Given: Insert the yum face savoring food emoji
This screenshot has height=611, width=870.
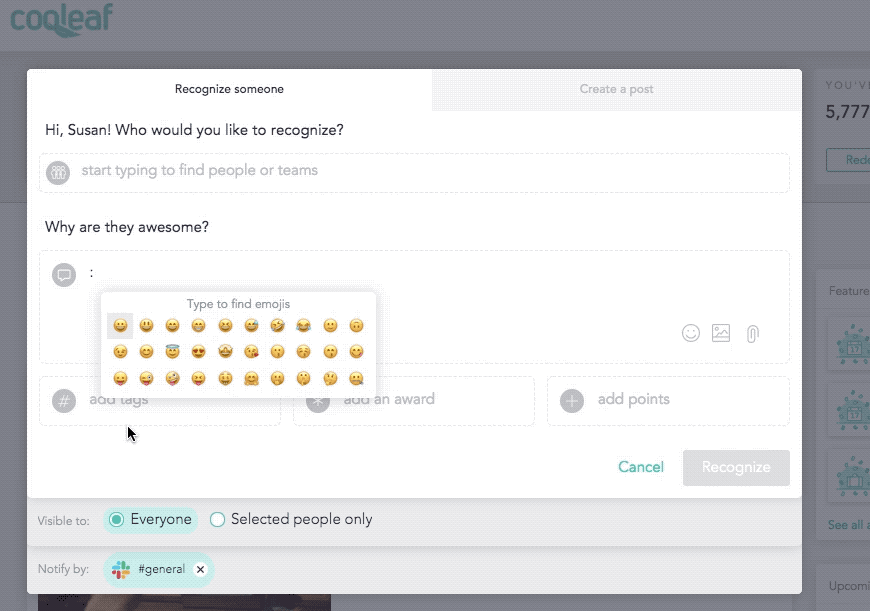Looking at the screenshot, I should (356, 352).
